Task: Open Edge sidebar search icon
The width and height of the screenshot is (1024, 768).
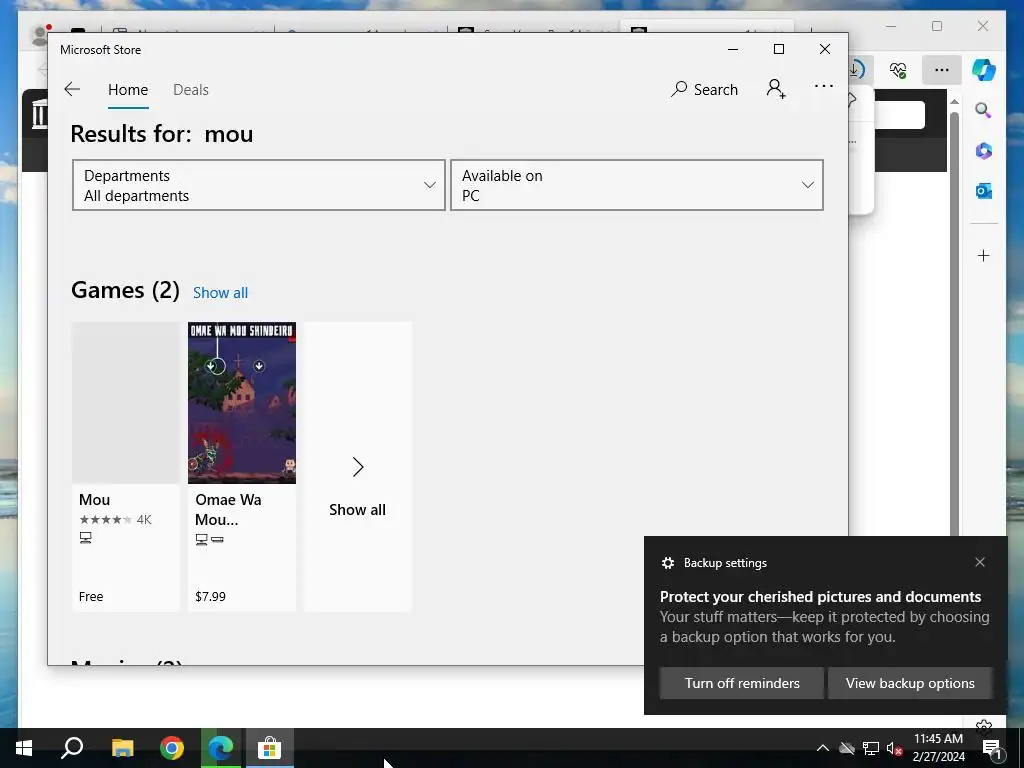Action: coord(984,110)
